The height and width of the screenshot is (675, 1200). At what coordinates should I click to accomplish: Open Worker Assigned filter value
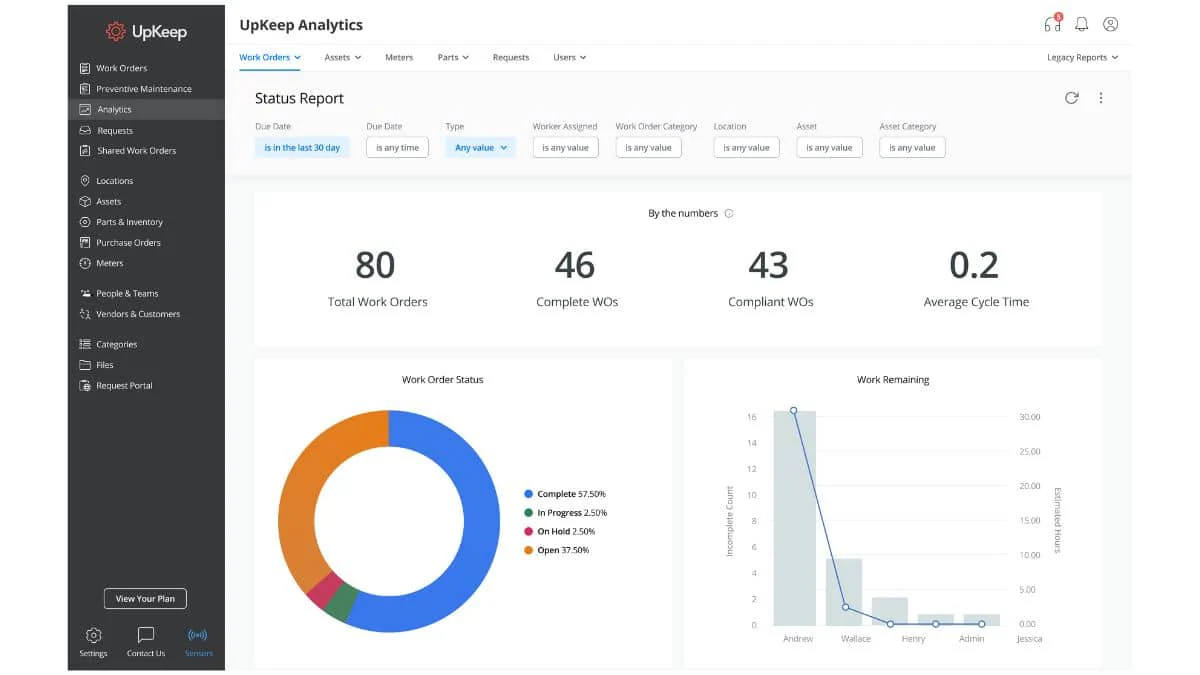coord(566,147)
